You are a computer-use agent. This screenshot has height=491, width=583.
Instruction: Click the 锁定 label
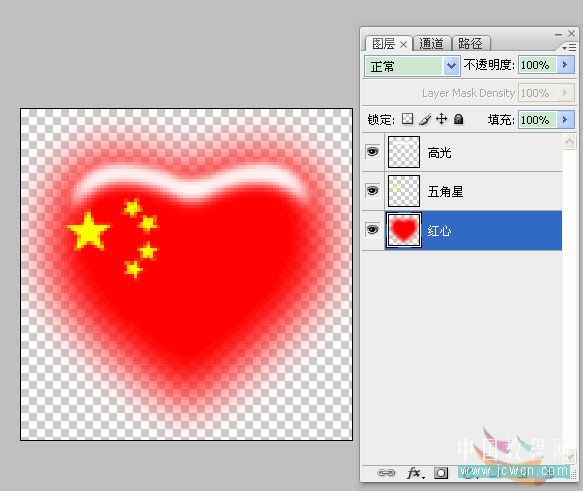381,120
